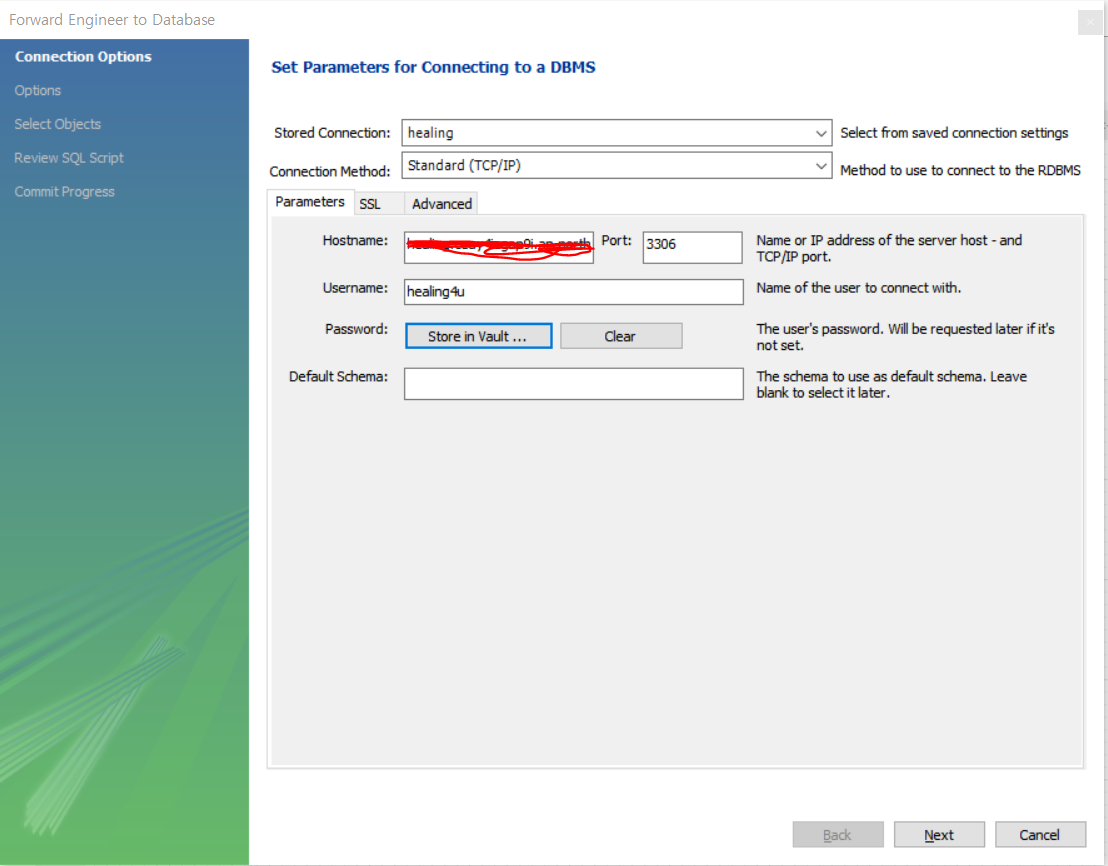Image resolution: width=1108 pixels, height=866 pixels.
Task: Focus the Port field showing 3306
Action: point(692,247)
